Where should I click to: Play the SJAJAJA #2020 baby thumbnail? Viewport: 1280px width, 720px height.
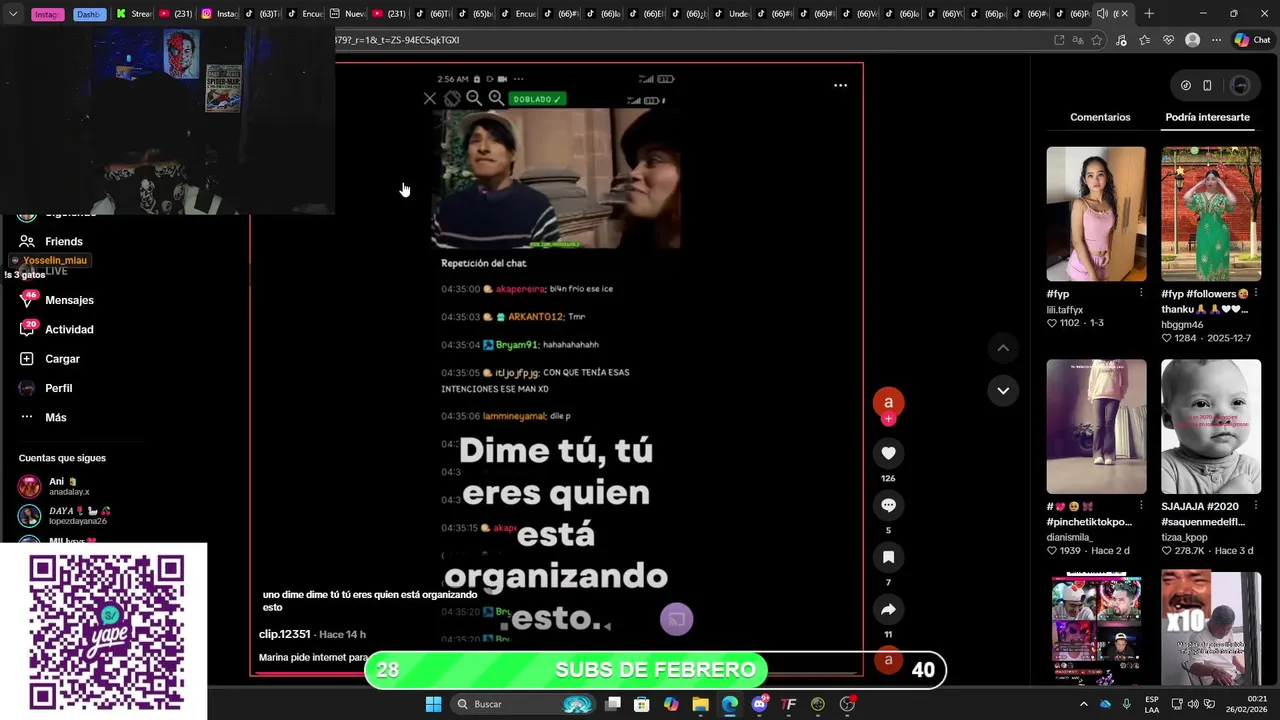click(1211, 427)
